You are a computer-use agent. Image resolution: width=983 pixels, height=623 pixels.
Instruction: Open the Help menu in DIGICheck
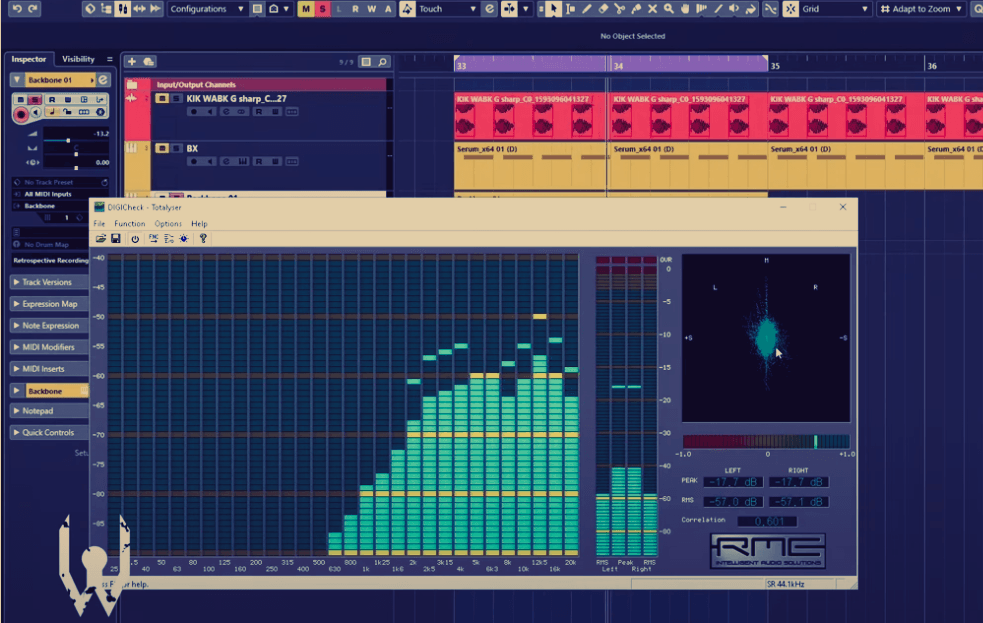pos(199,224)
